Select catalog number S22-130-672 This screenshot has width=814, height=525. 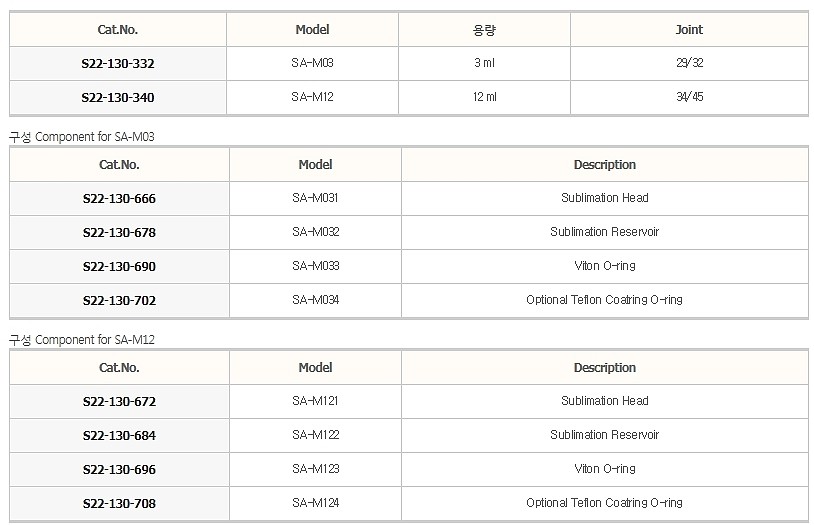(119, 401)
